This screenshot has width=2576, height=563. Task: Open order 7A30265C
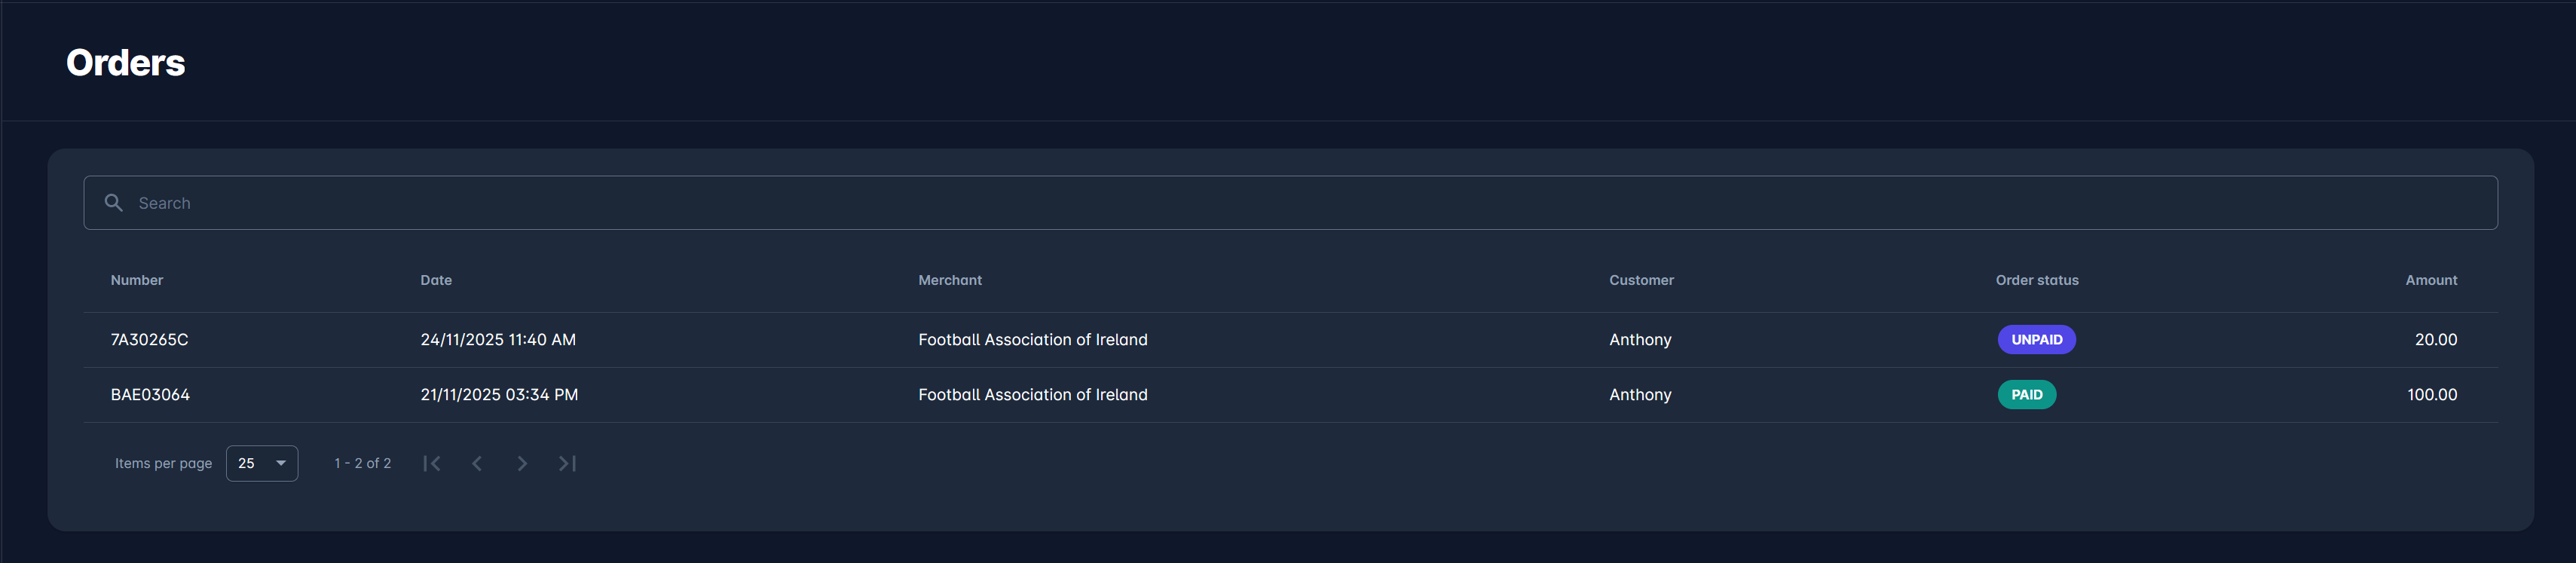click(150, 340)
